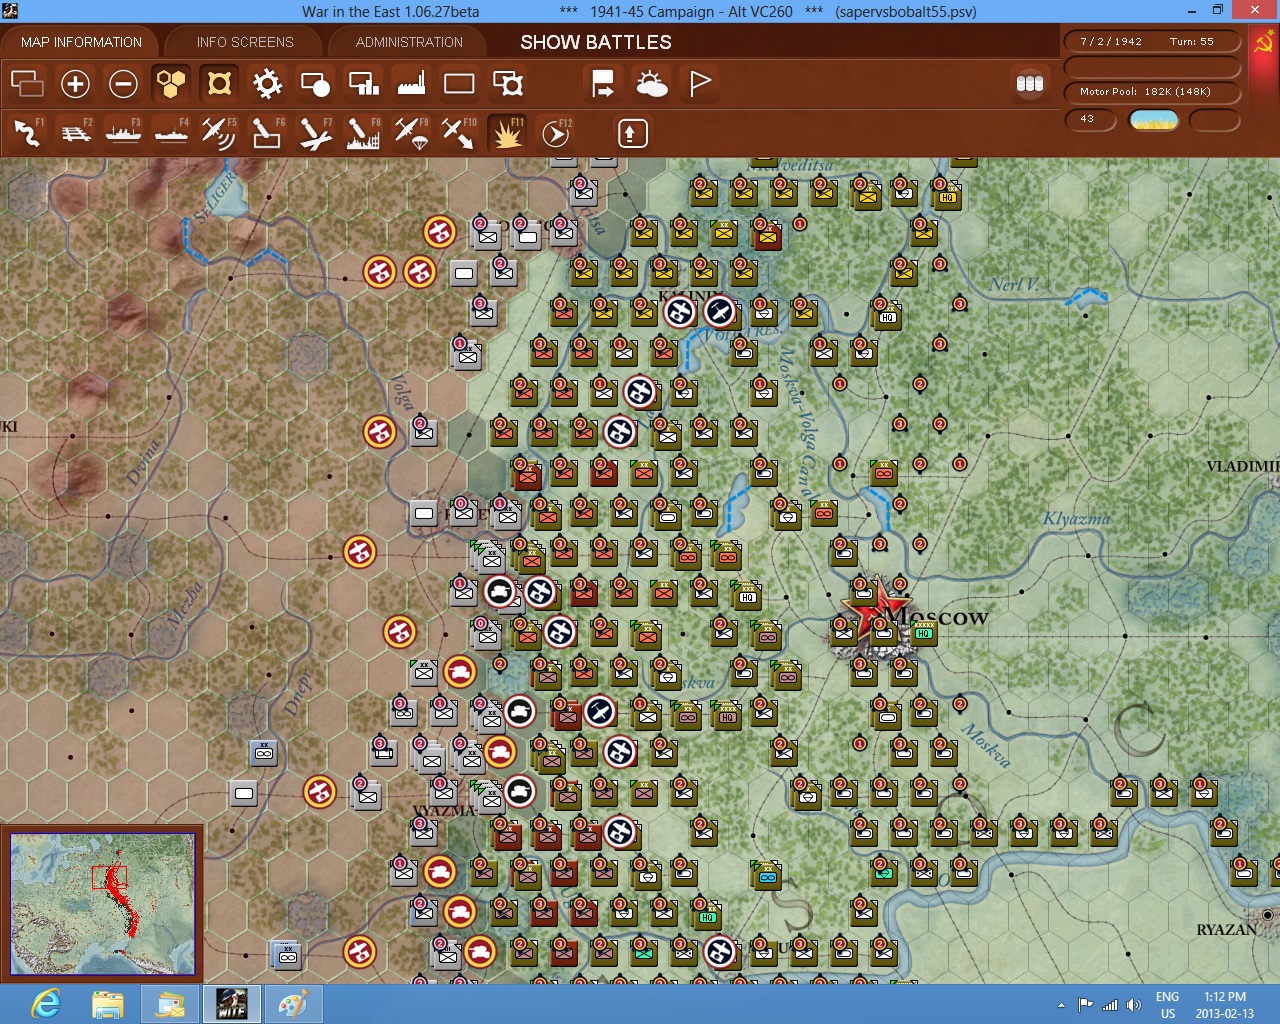This screenshot has width=1280, height=1024.
Task: Select the F9 air transport parachute icon
Action: pyautogui.click(x=411, y=133)
